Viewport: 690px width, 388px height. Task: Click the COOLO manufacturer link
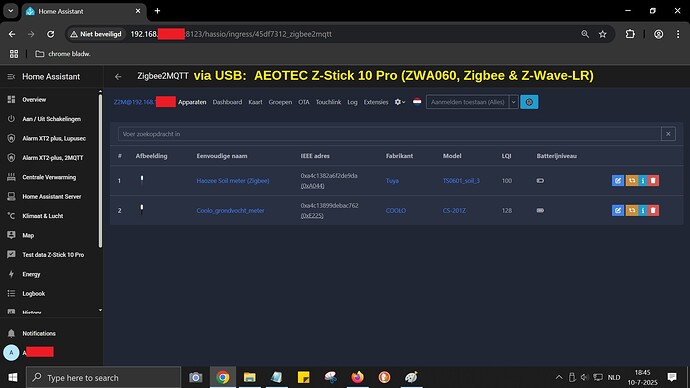[396, 210]
